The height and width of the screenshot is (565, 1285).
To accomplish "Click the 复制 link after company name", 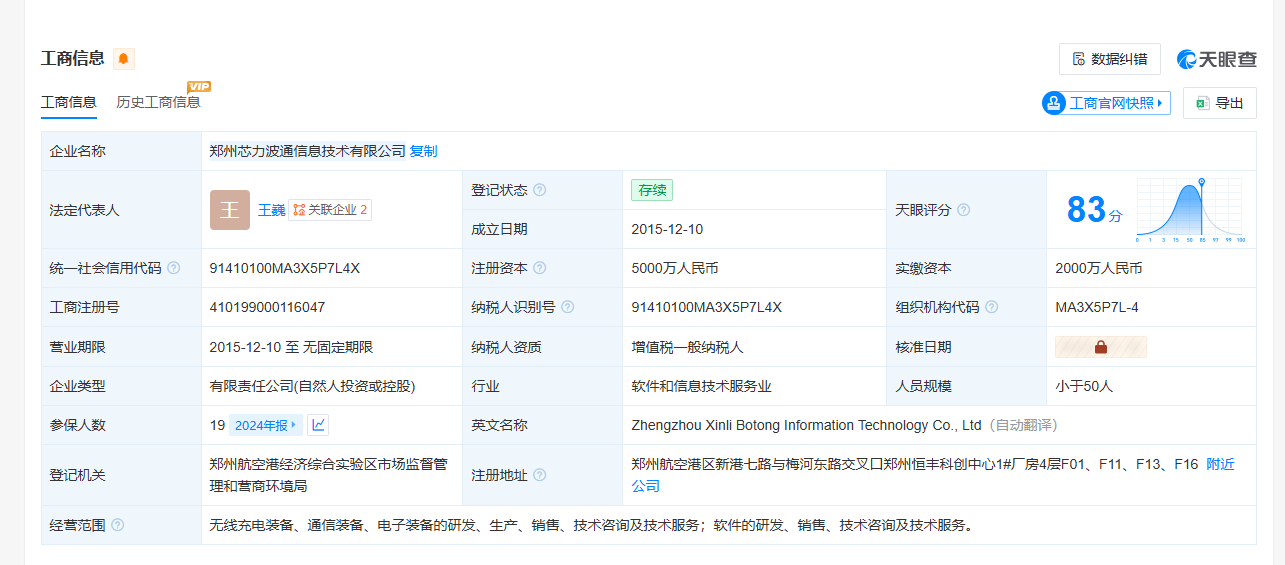I will click(x=423, y=151).
